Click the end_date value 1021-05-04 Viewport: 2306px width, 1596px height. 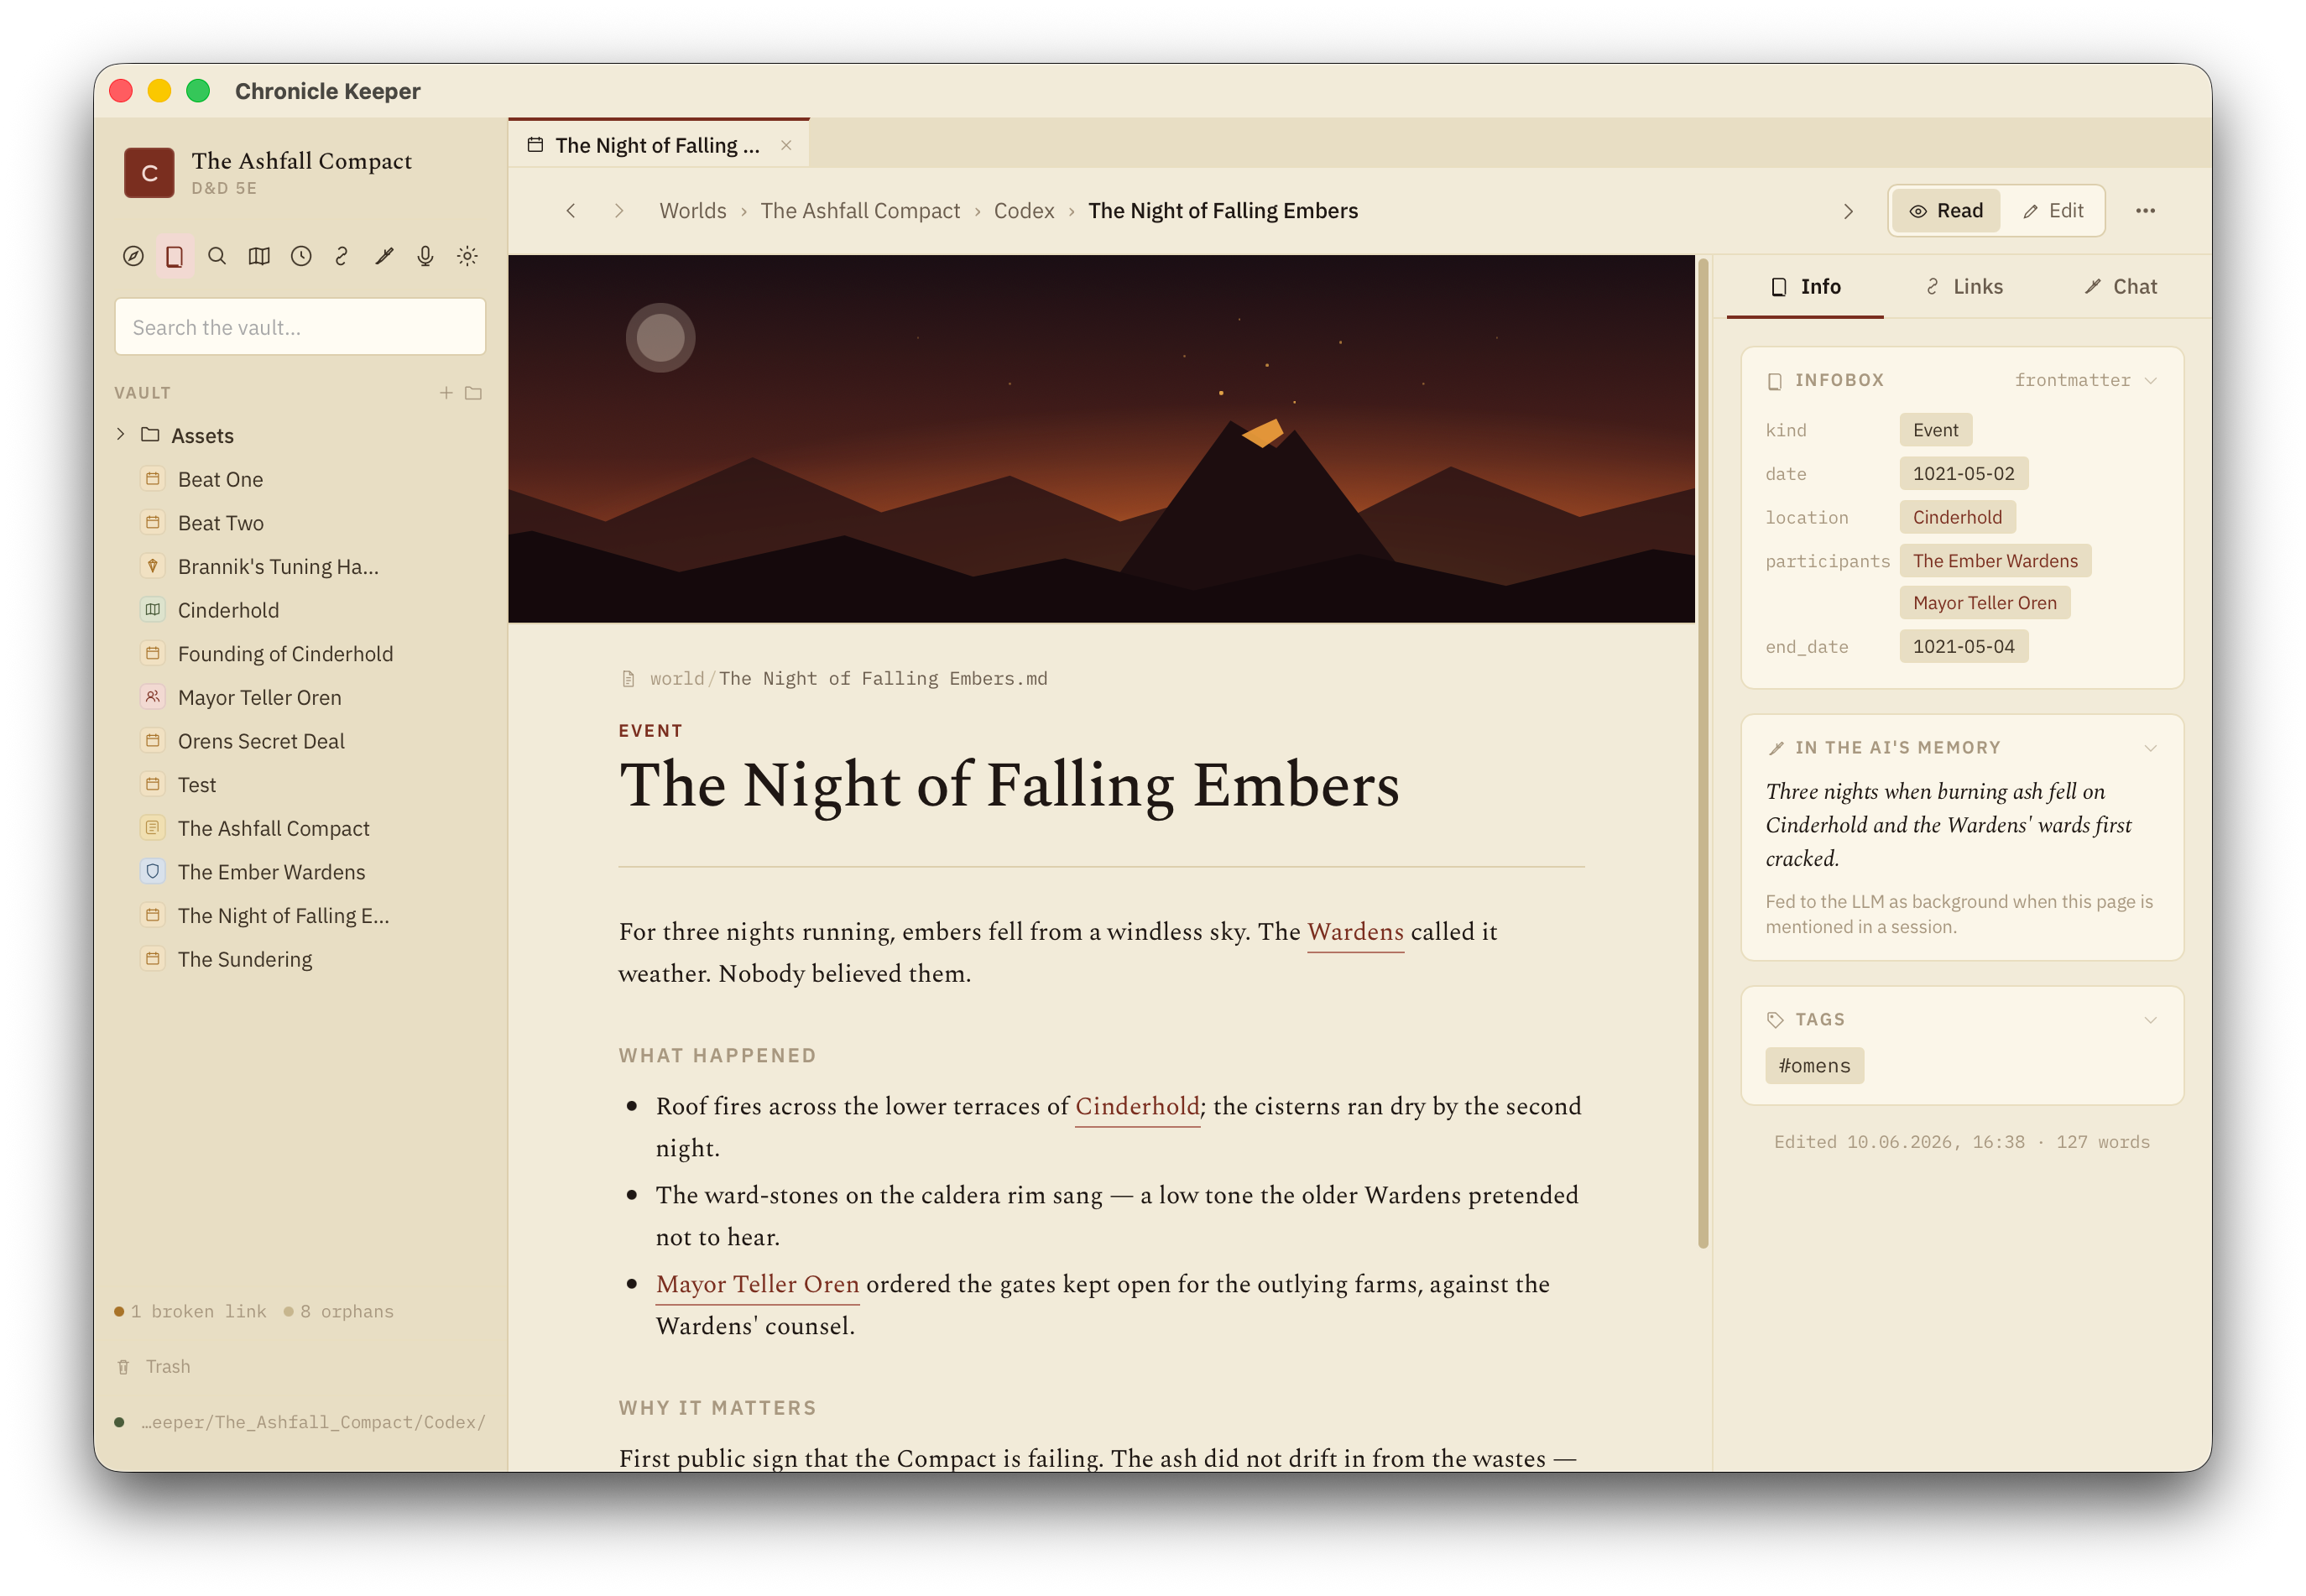pos(1963,647)
